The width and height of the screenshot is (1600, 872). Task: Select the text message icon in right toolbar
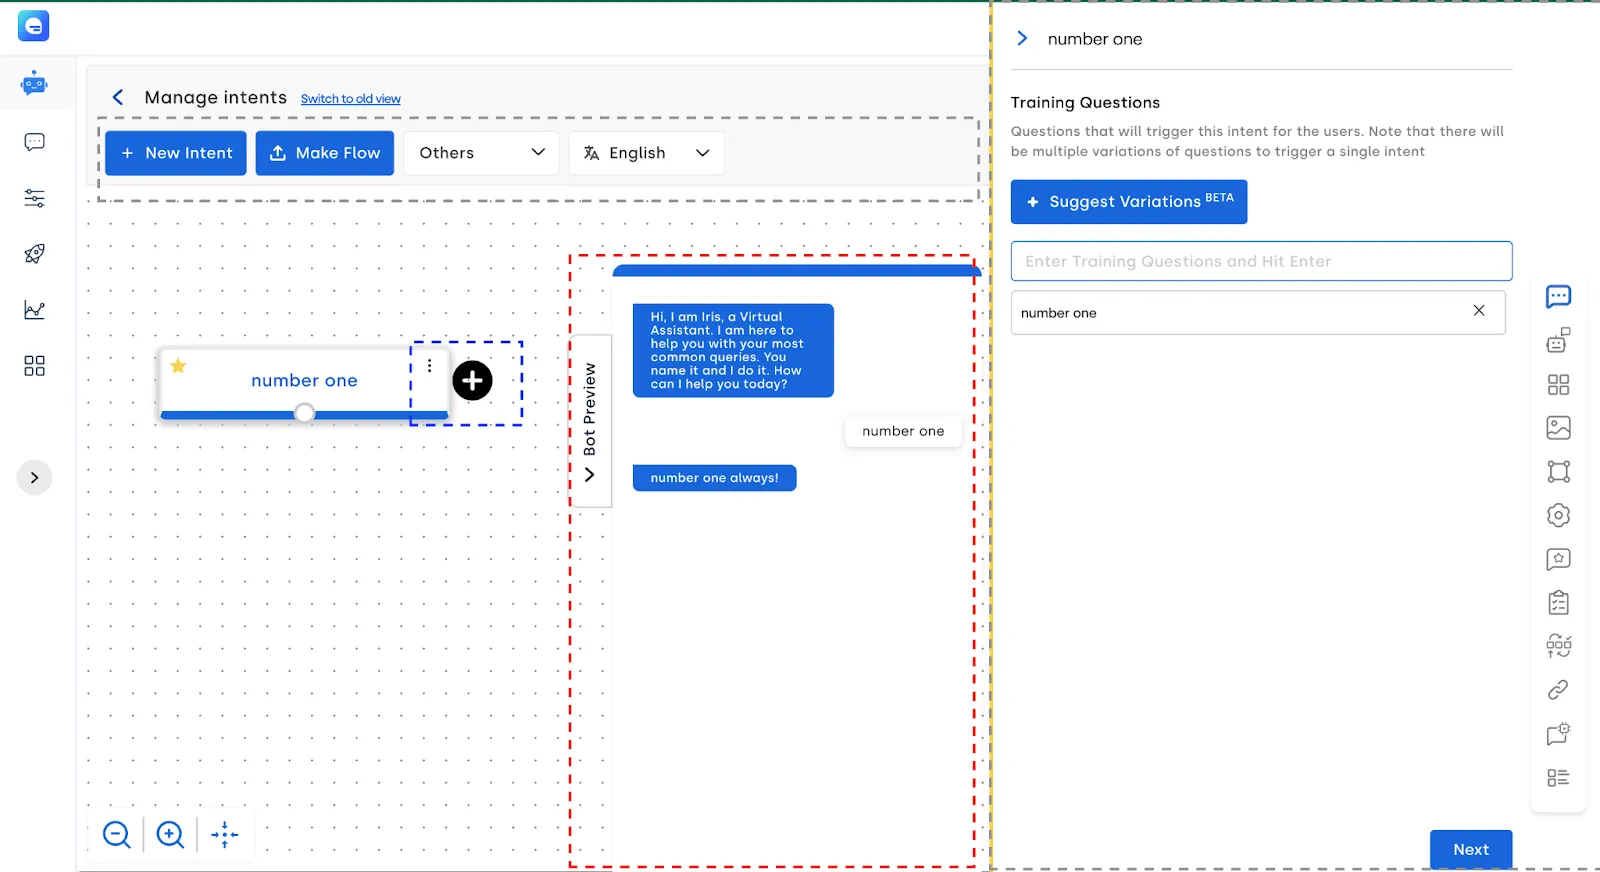pyautogui.click(x=1558, y=296)
